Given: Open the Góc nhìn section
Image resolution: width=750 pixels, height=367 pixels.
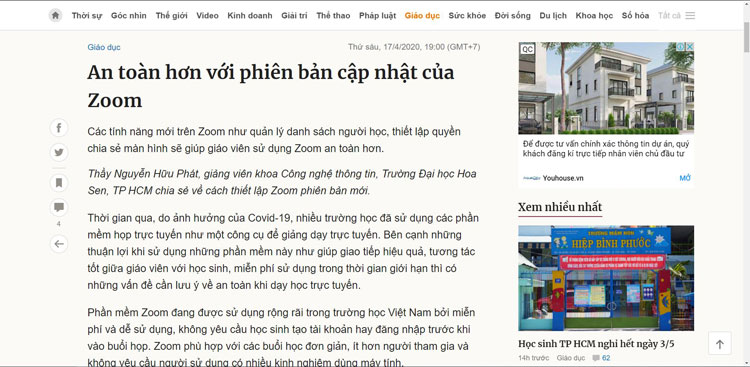Looking at the screenshot, I should [129, 15].
